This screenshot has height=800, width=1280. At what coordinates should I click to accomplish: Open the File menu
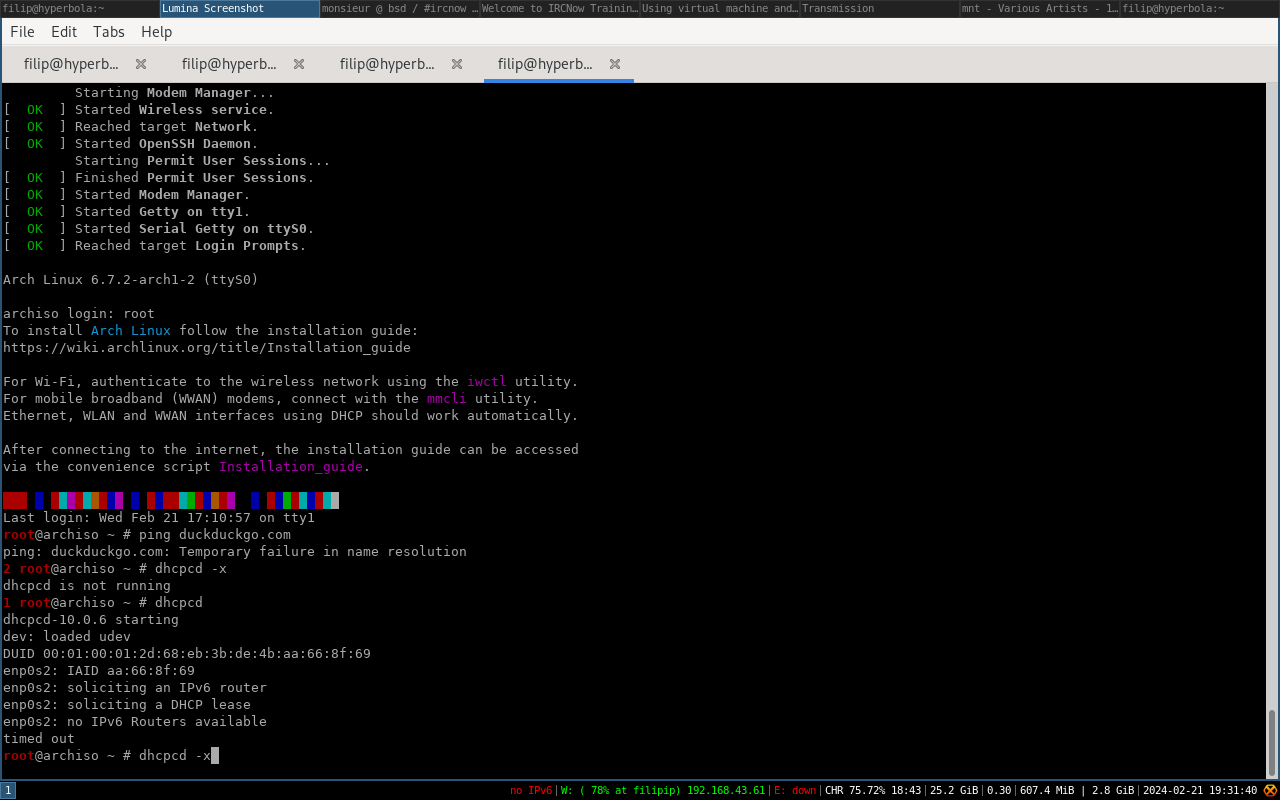[x=22, y=32]
